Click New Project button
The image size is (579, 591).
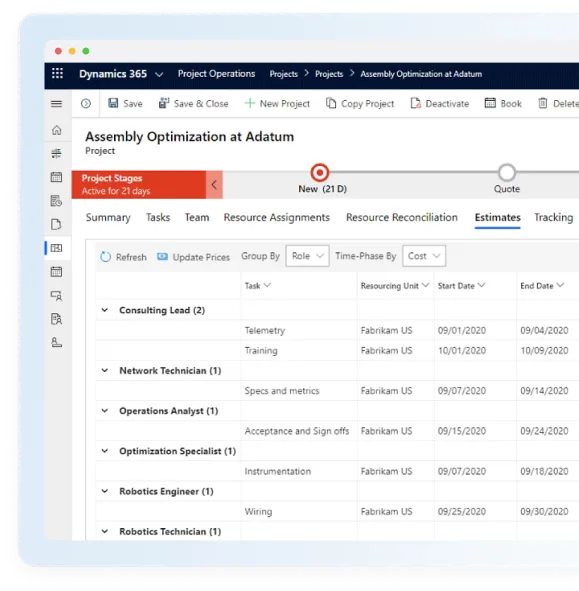(x=277, y=103)
